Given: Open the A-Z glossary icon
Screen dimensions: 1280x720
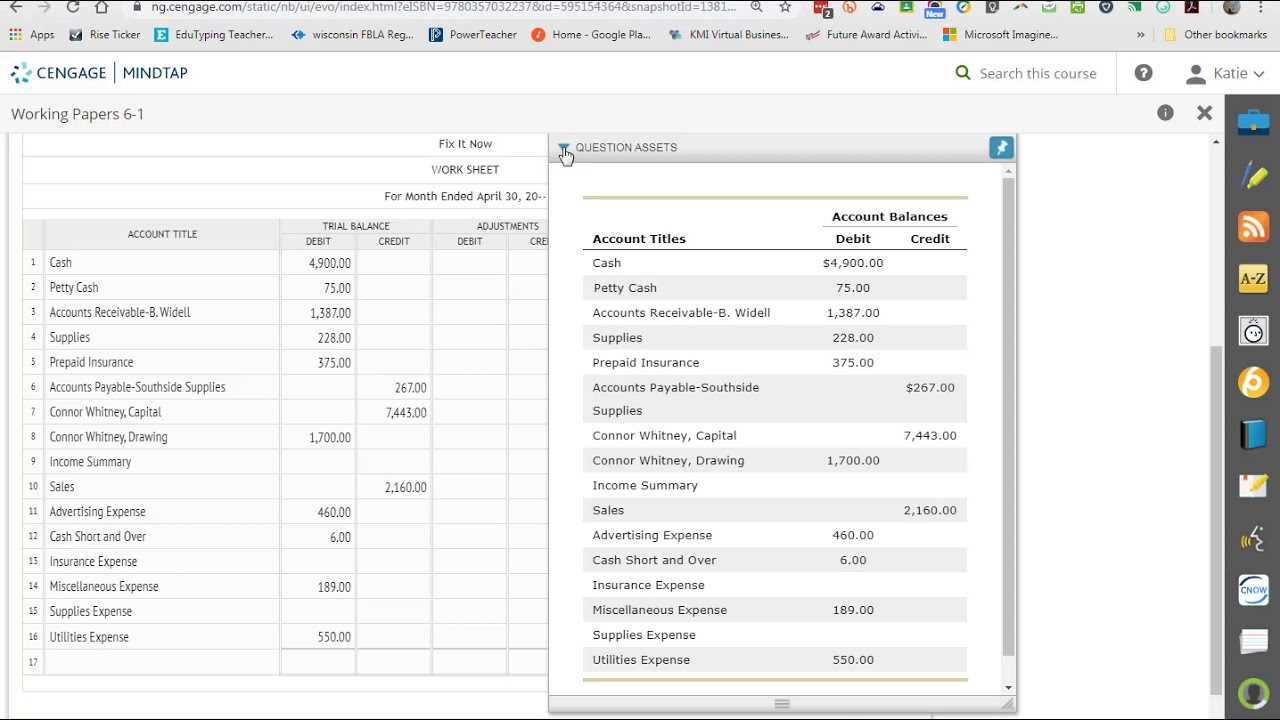Looking at the screenshot, I should pos(1253,279).
